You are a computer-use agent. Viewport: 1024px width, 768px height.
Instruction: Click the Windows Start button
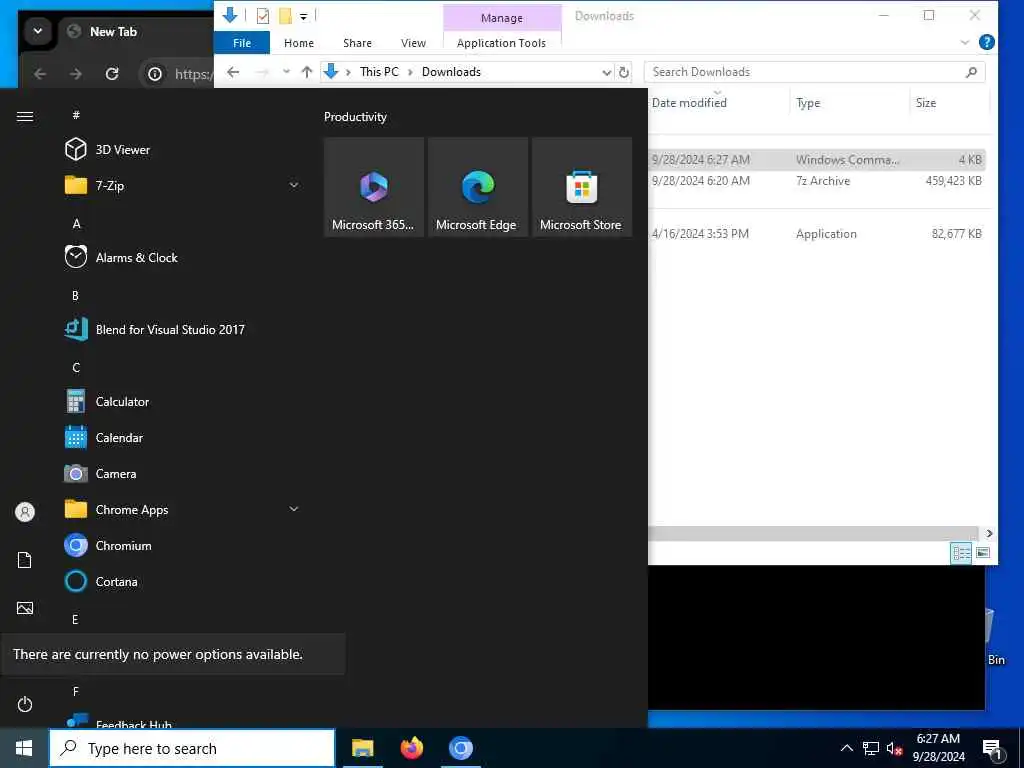coord(24,748)
